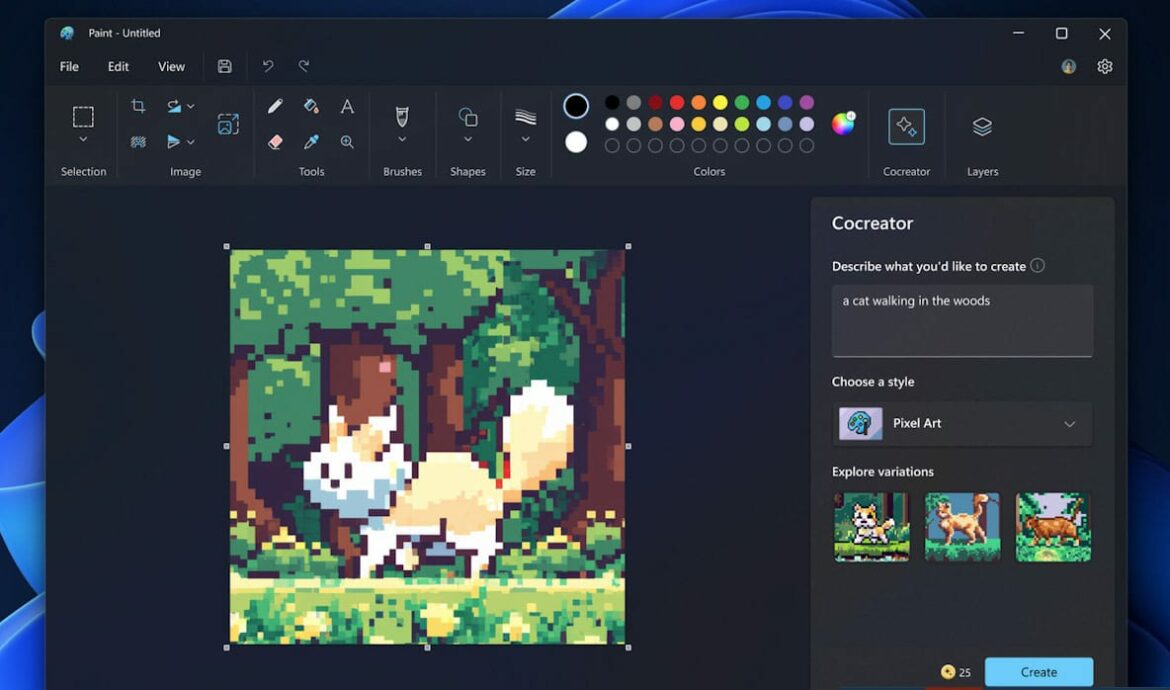Screen dimensions: 1170x690
Task: Pick the Color picker eyedropper tool
Action: [x=311, y=142]
